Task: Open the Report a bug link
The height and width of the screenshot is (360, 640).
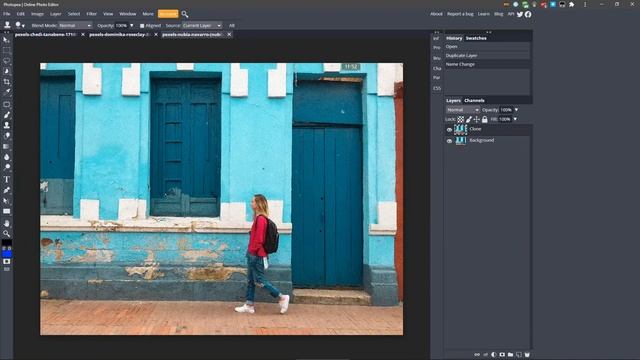Action: pos(460,14)
